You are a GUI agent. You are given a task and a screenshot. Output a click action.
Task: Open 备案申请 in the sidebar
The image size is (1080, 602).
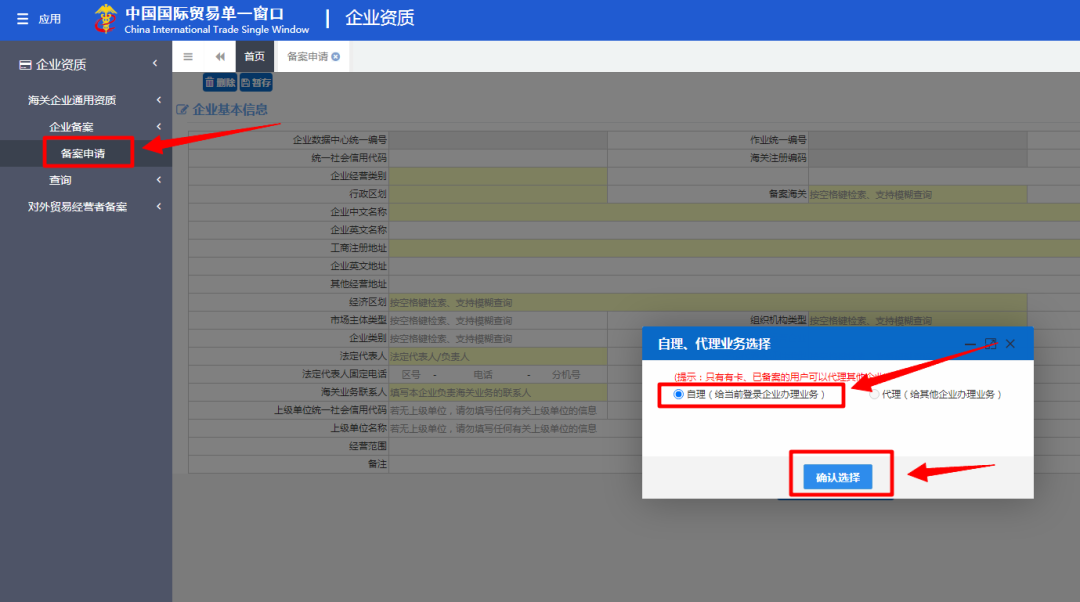(x=83, y=154)
